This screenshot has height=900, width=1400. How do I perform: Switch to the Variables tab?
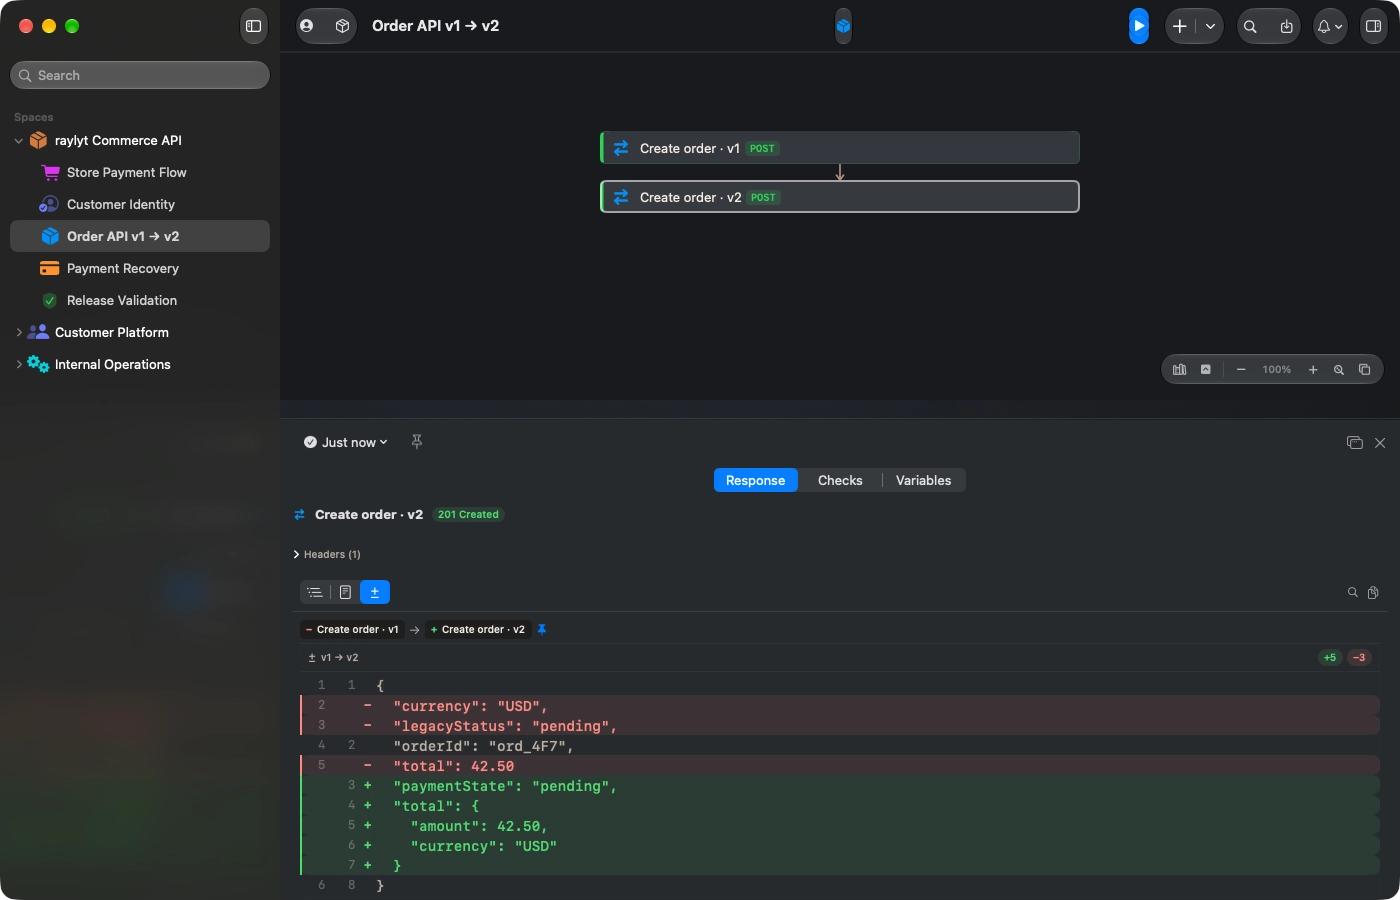[x=924, y=481]
